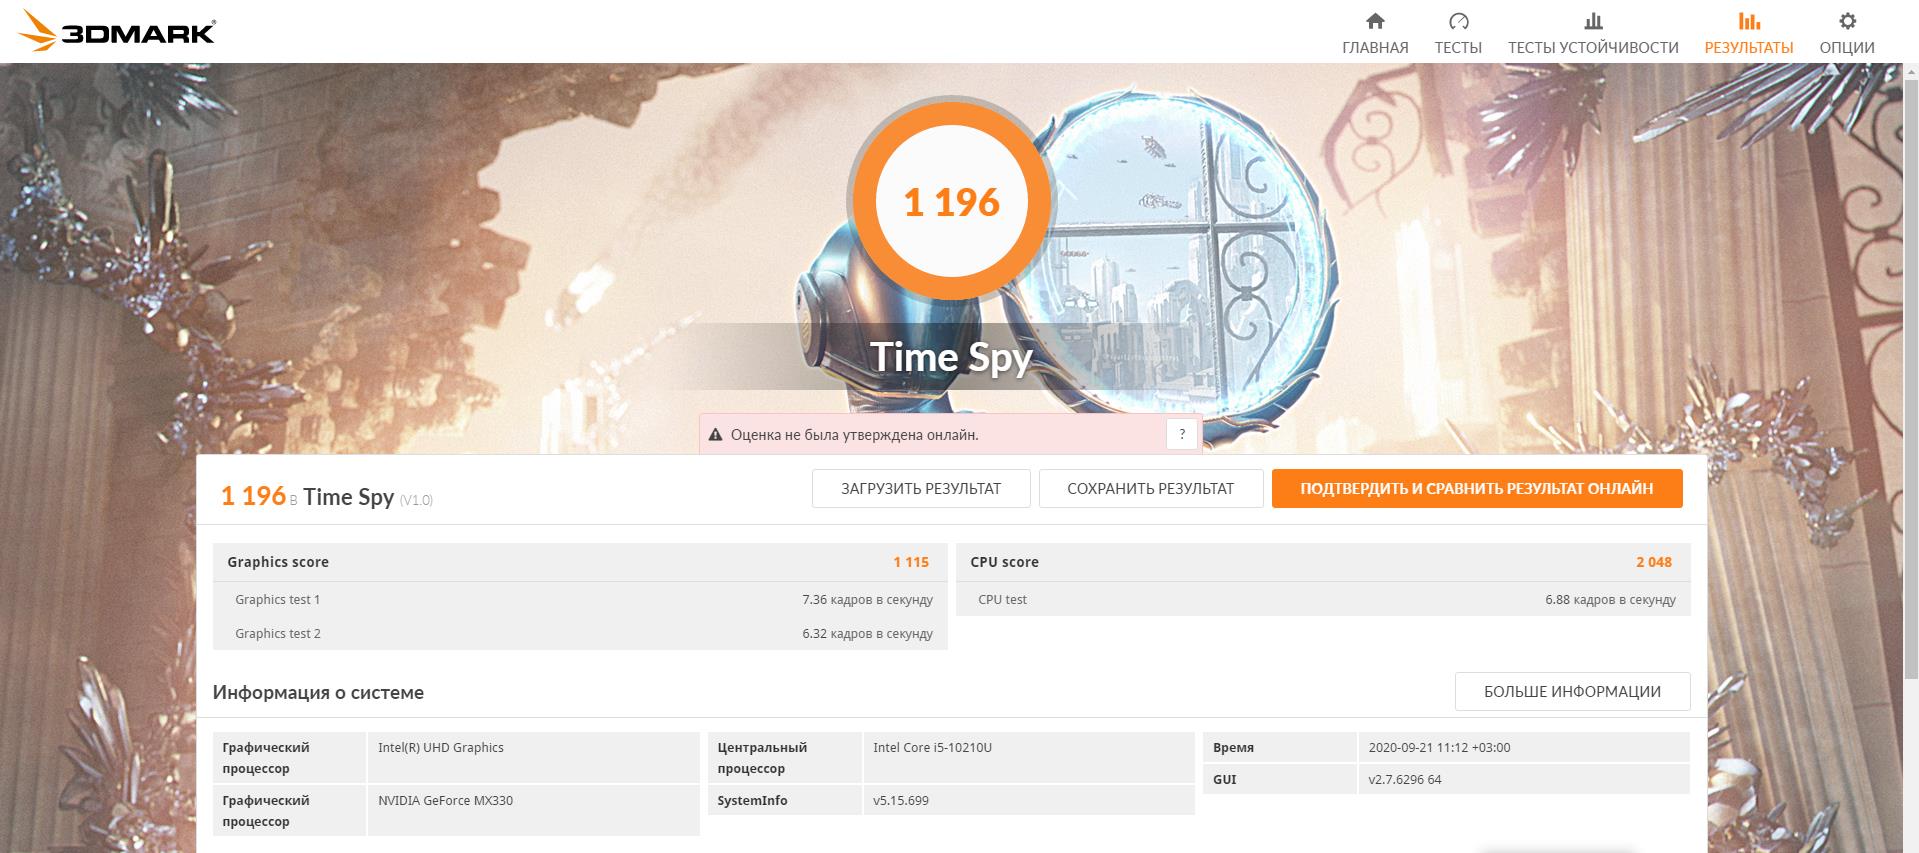The image size is (1919, 853).
Task: Click ПОДТВЕРДИТЬ И СРАВНИТЬ РЕЗУЛЬТАТ ОНЛАЙН button
Action: (x=1477, y=489)
